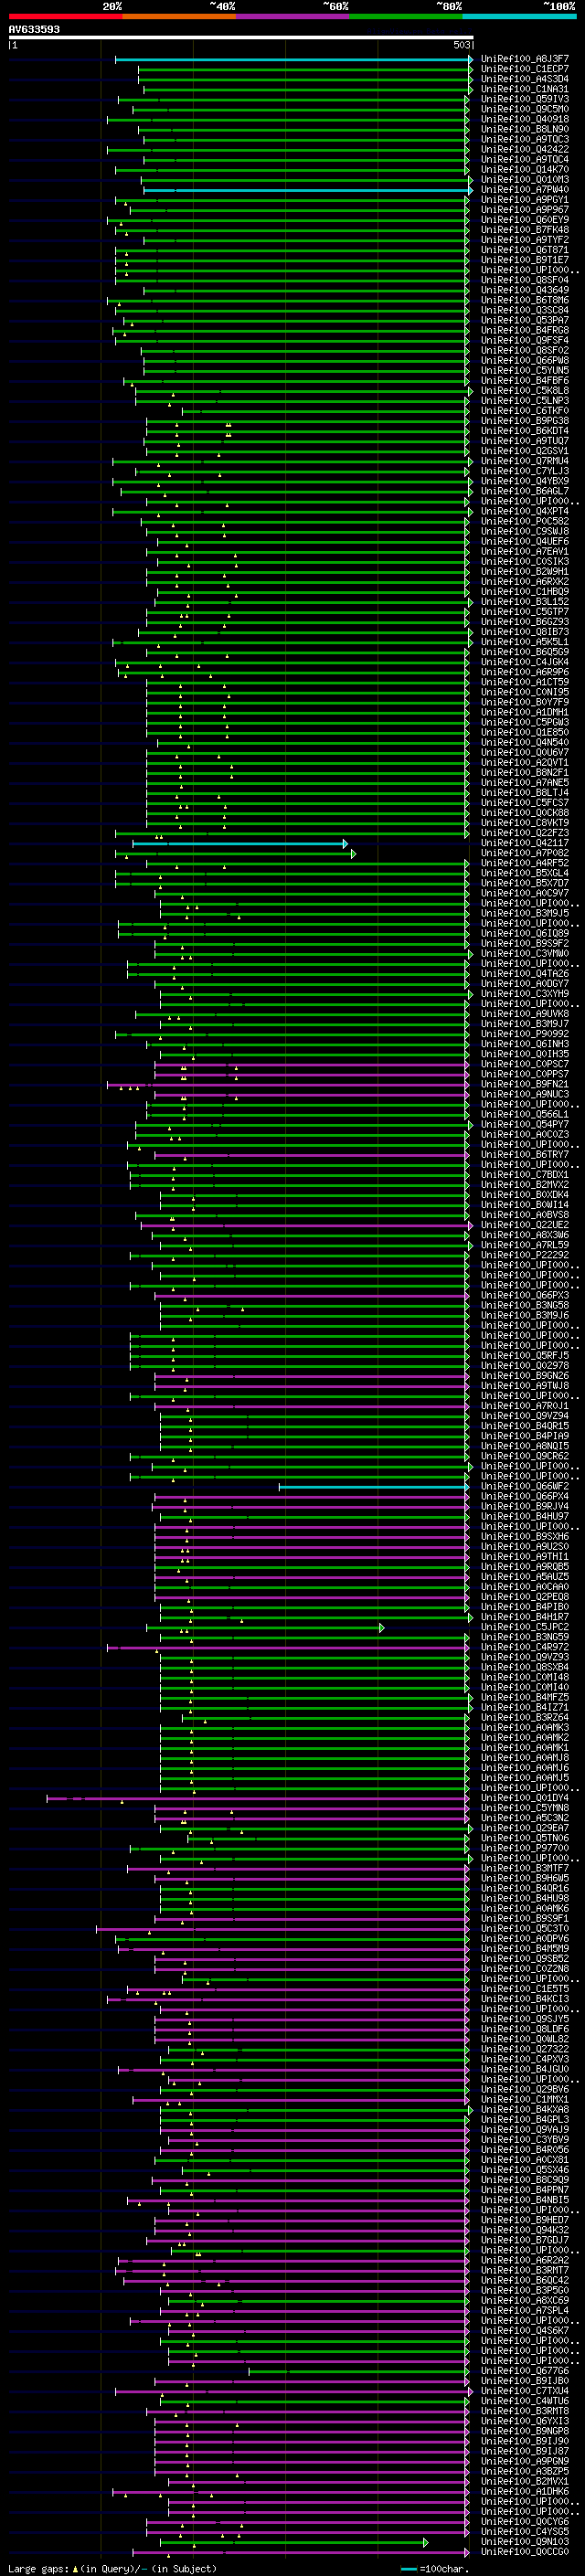Click the arrowhead ending the UniRef100_A7P082 alignment
Viewport: 585px width, 2576px height.
point(353,854)
